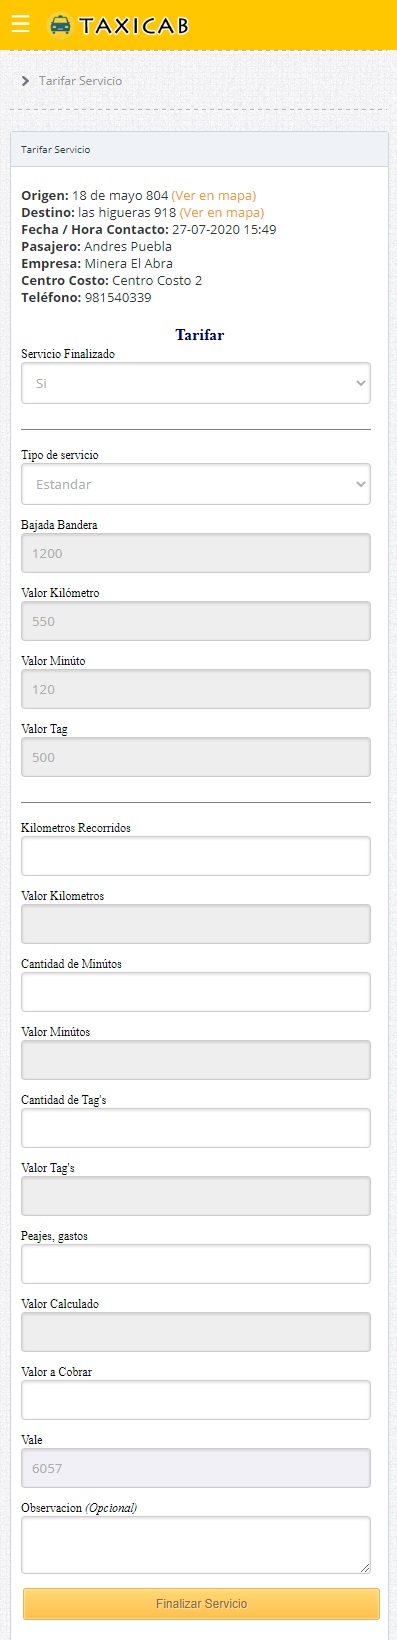The height and width of the screenshot is (1640, 397).
Task: Click inside the Observacion text area
Action: pyautogui.click(x=196, y=1545)
